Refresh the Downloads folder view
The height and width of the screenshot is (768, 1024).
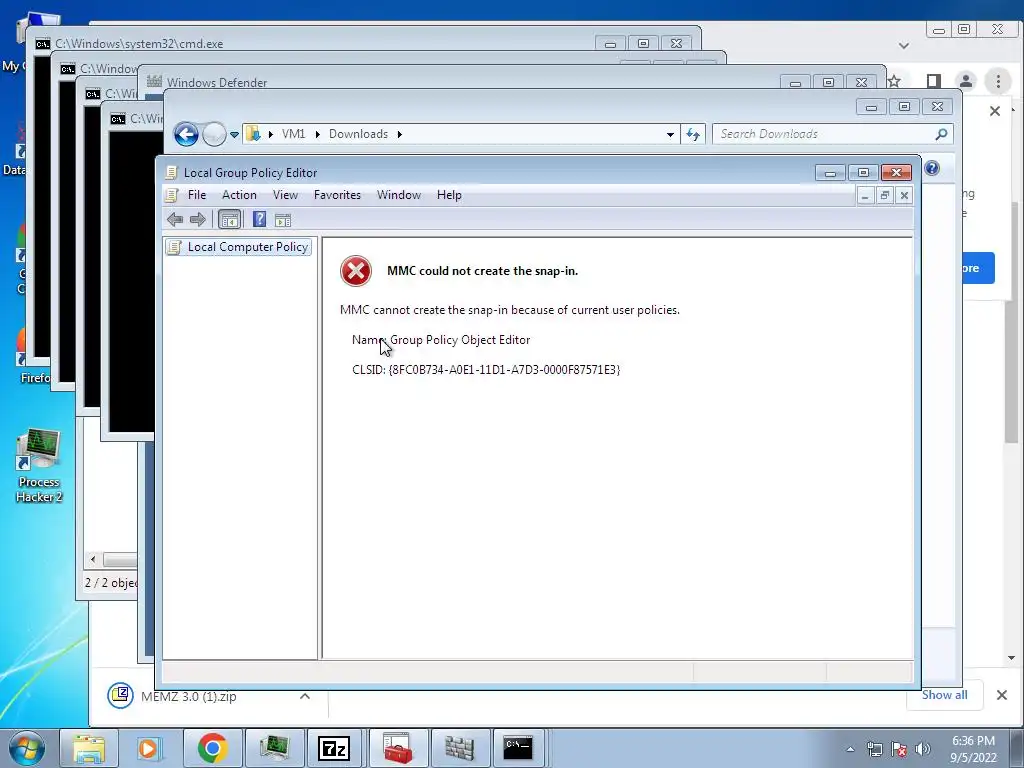692,135
